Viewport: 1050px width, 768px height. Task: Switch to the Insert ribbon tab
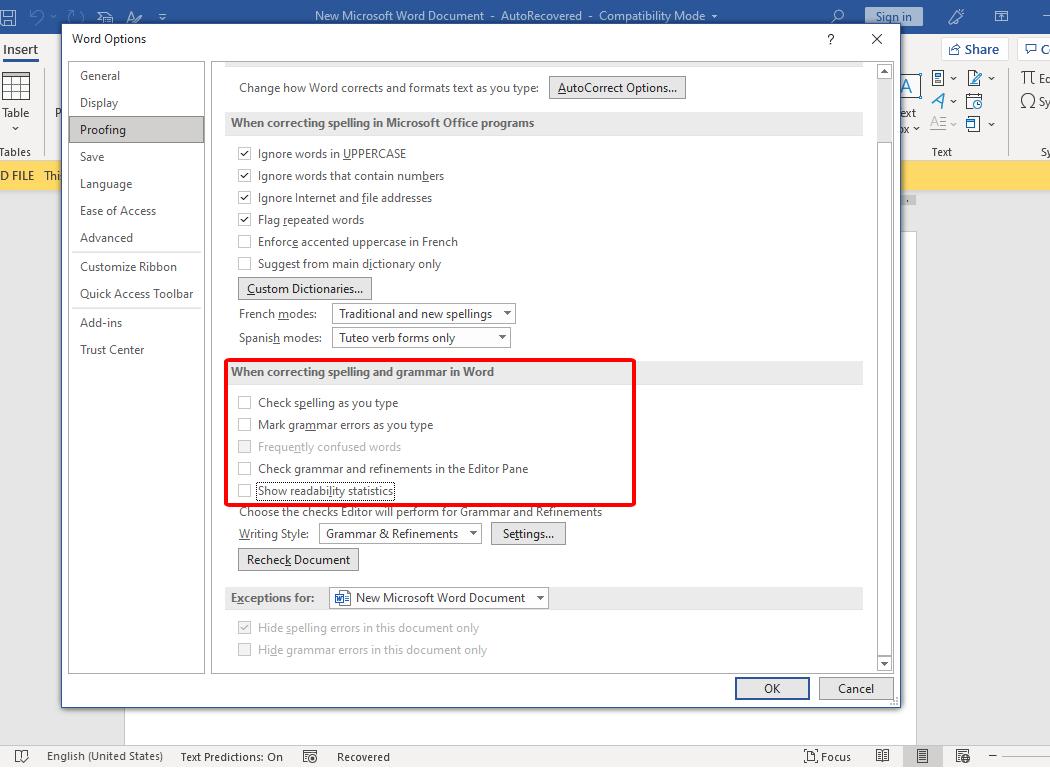pyautogui.click(x=20, y=50)
